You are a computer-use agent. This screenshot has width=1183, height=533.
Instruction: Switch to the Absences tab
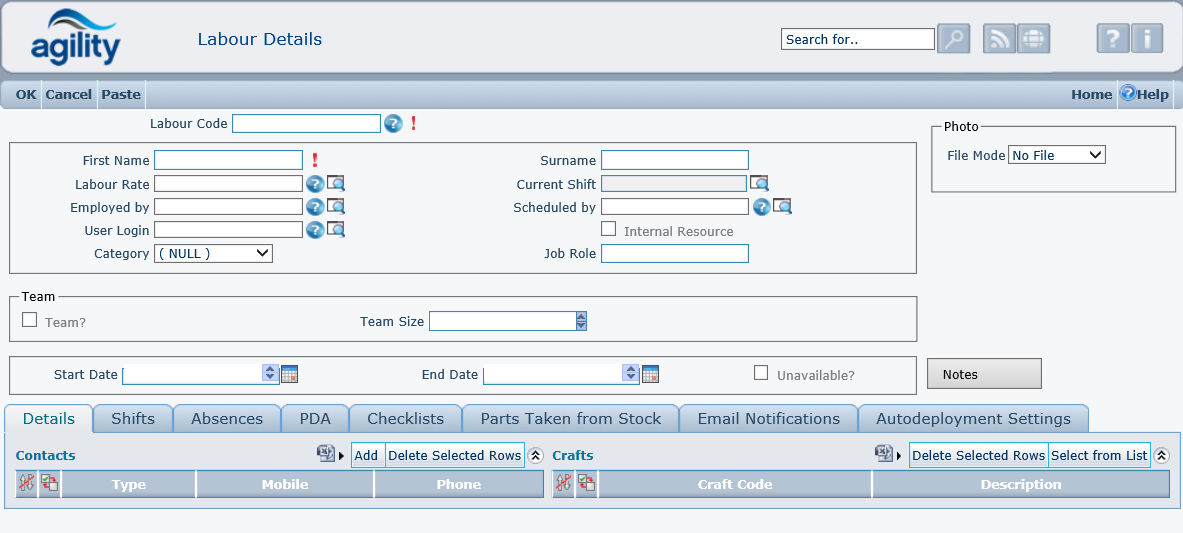point(227,419)
